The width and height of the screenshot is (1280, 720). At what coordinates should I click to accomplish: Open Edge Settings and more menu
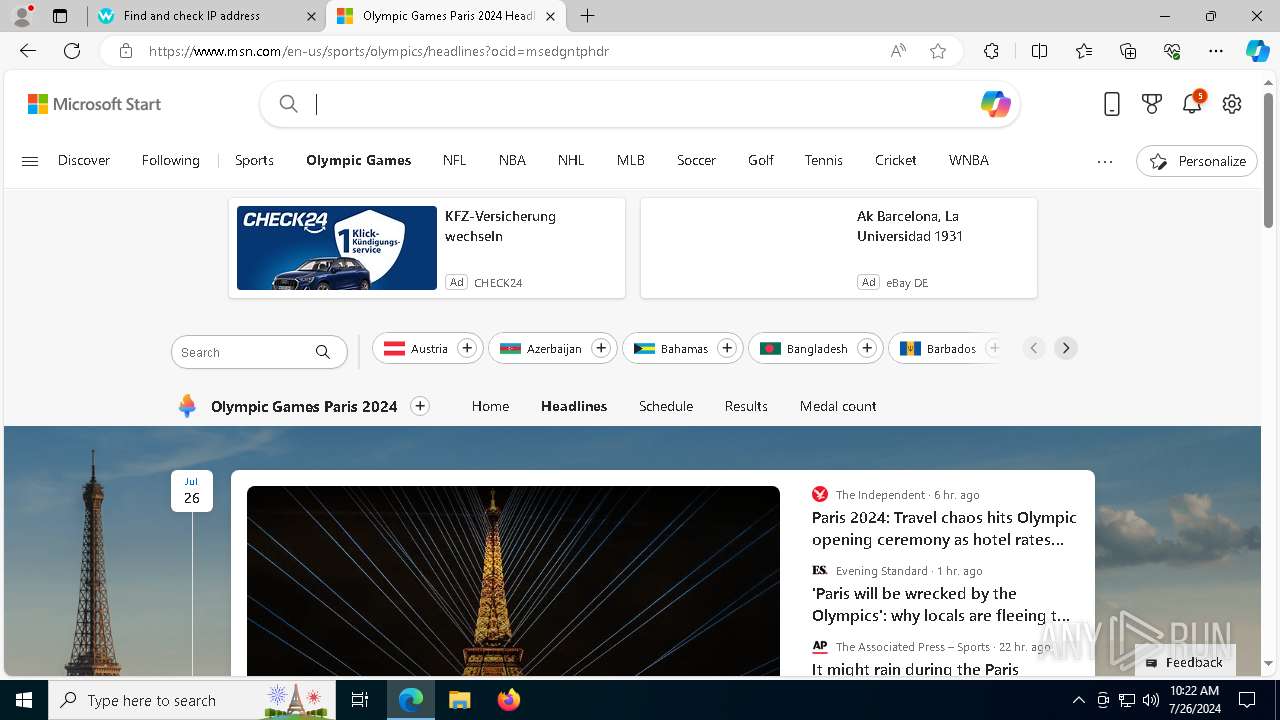click(1216, 51)
